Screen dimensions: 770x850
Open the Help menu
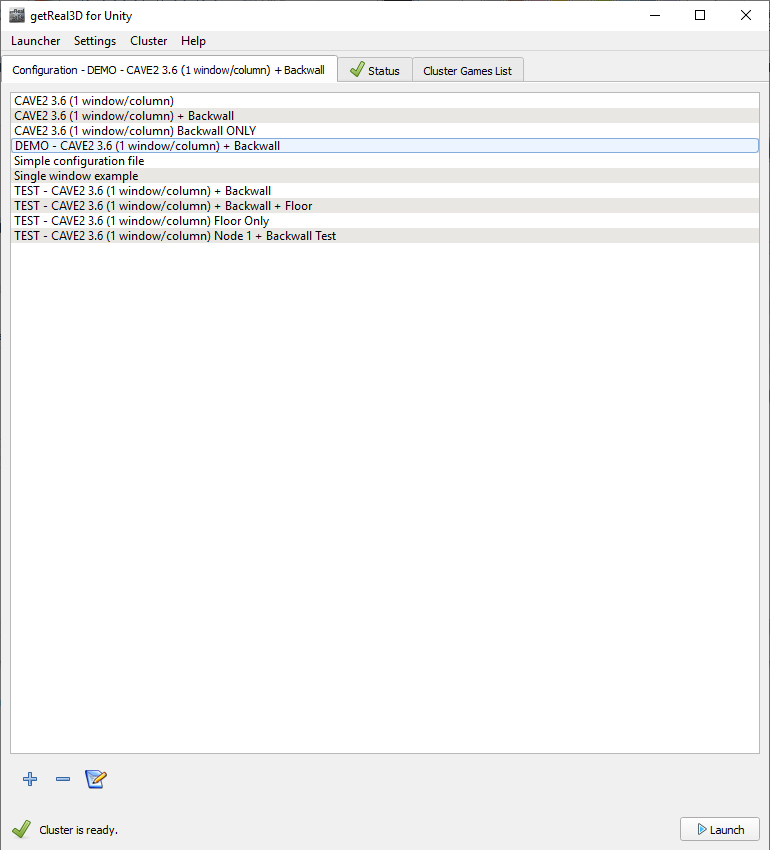coord(193,41)
